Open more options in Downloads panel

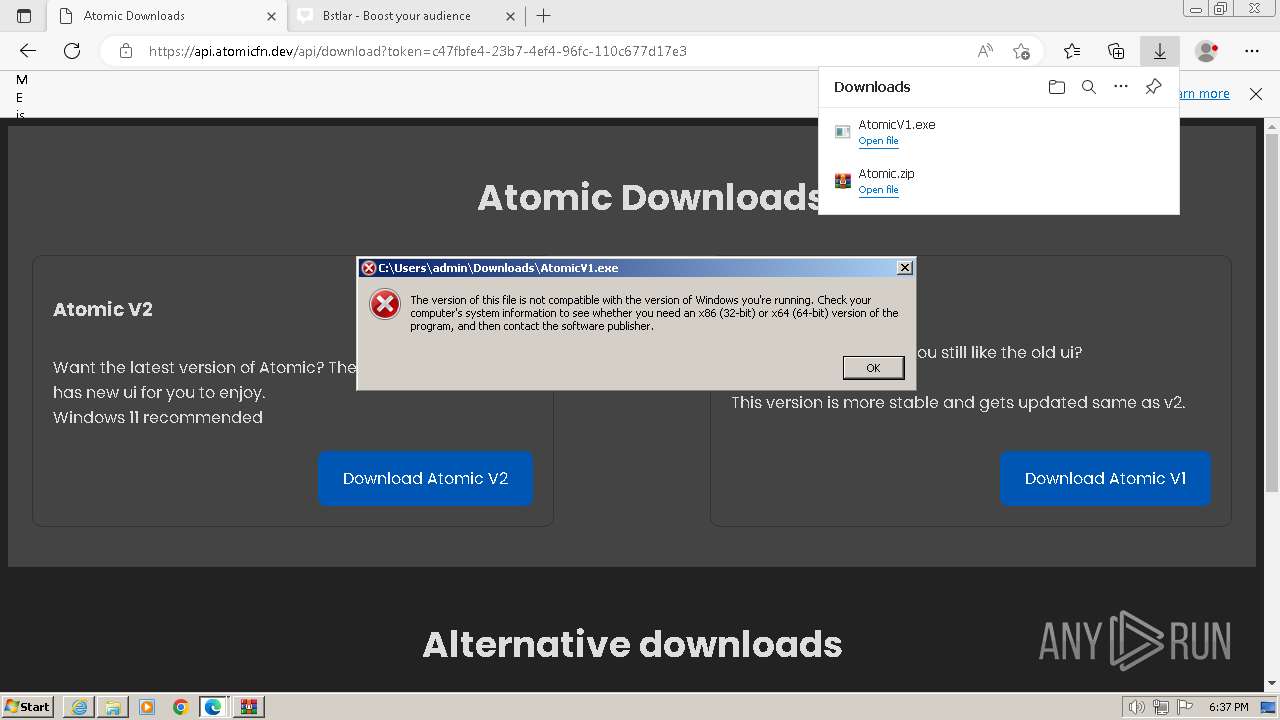tap(1121, 87)
